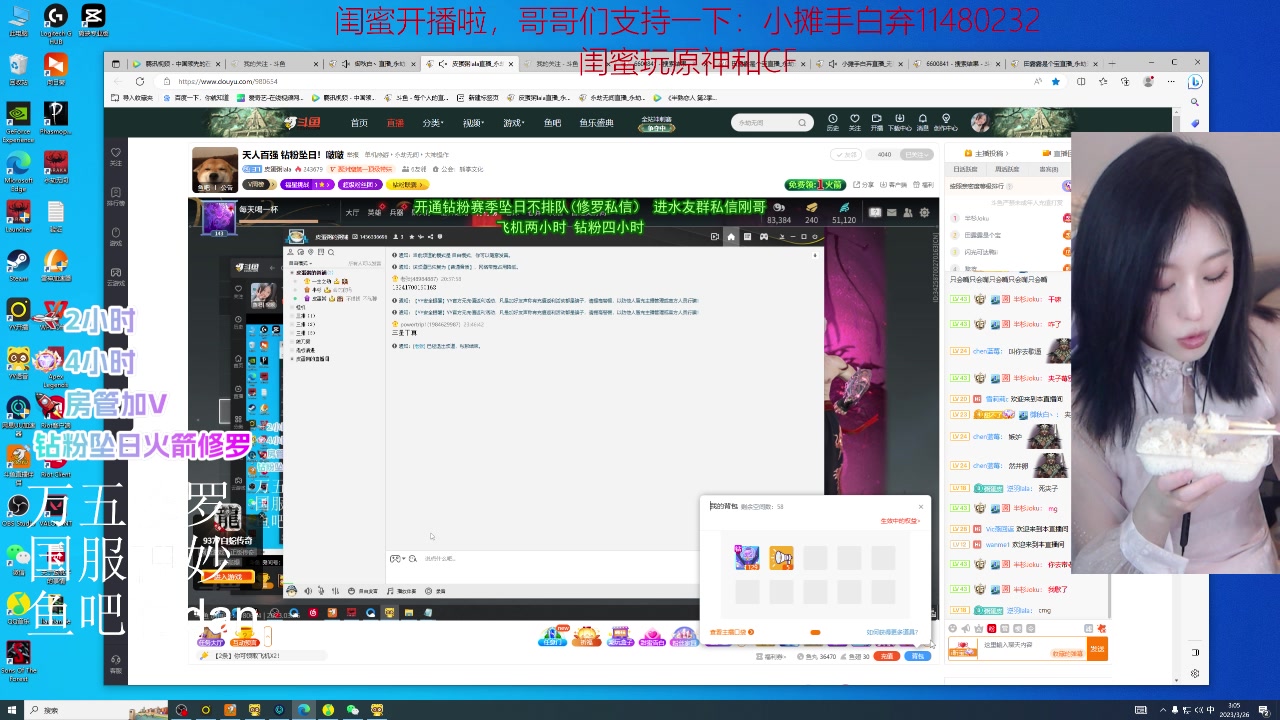Open the 鱼吧 nav item
The width and height of the screenshot is (1280, 720).
pos(552,123)
